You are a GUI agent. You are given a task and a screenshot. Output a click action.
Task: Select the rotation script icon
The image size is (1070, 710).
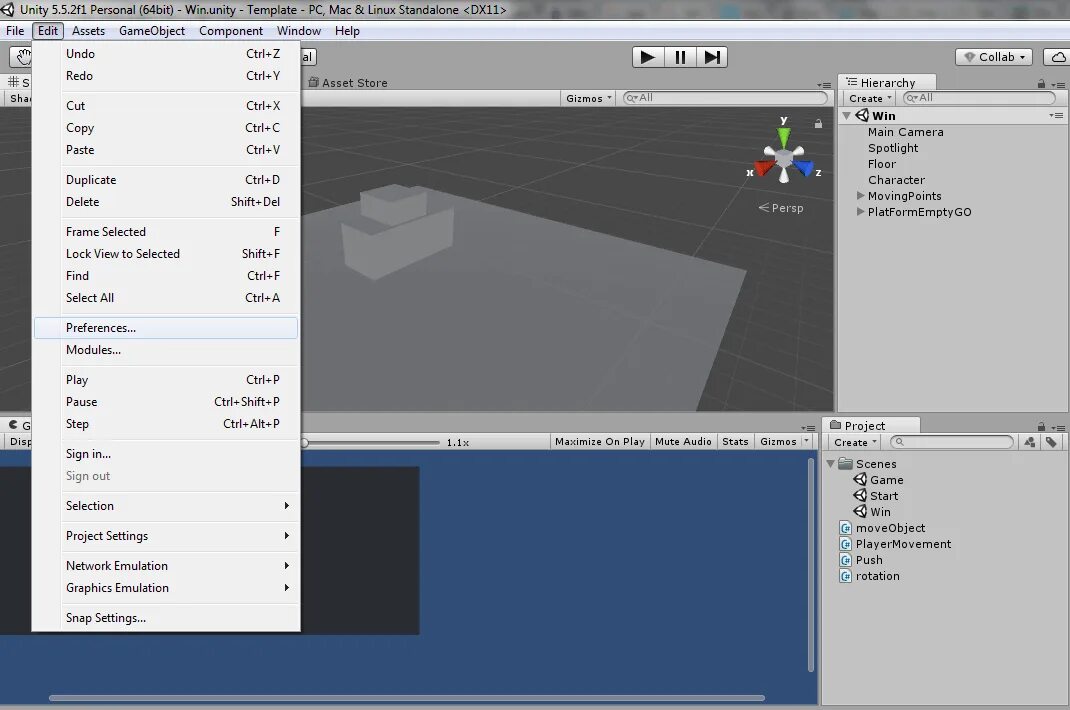(845, 576)
